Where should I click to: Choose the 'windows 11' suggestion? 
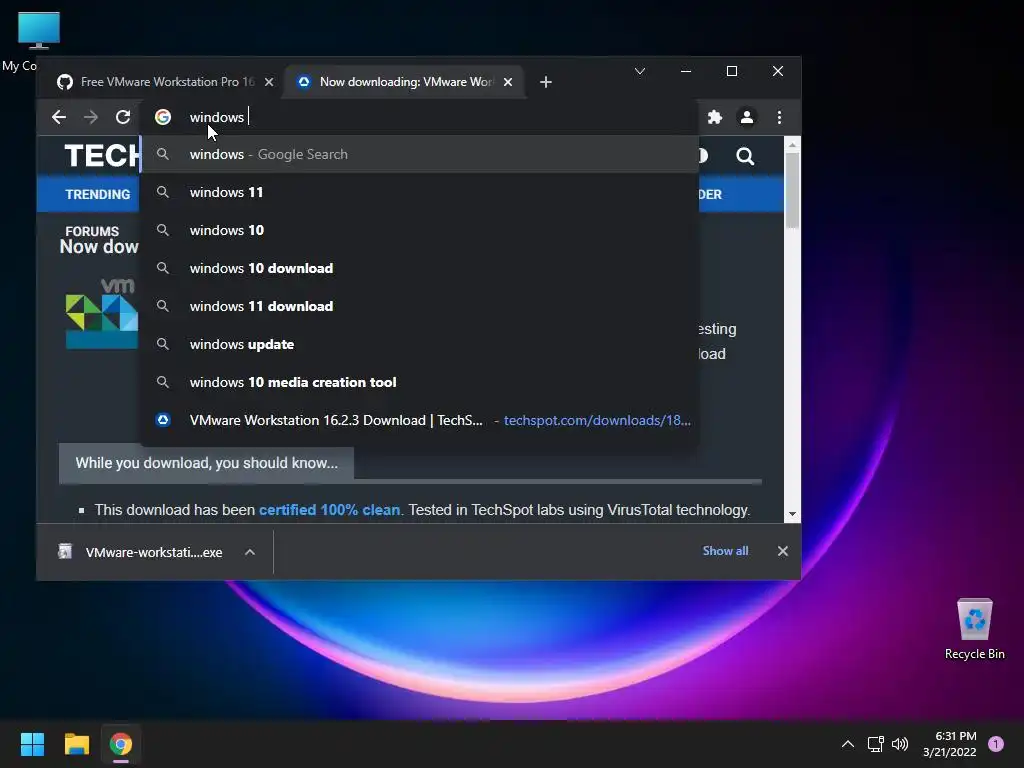coord(419,192)
